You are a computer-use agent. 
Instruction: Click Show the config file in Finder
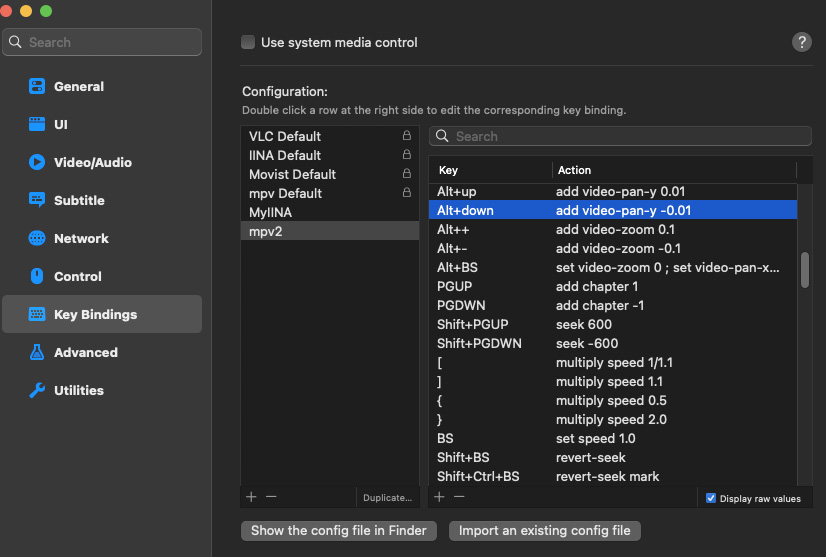coord(339,530)
